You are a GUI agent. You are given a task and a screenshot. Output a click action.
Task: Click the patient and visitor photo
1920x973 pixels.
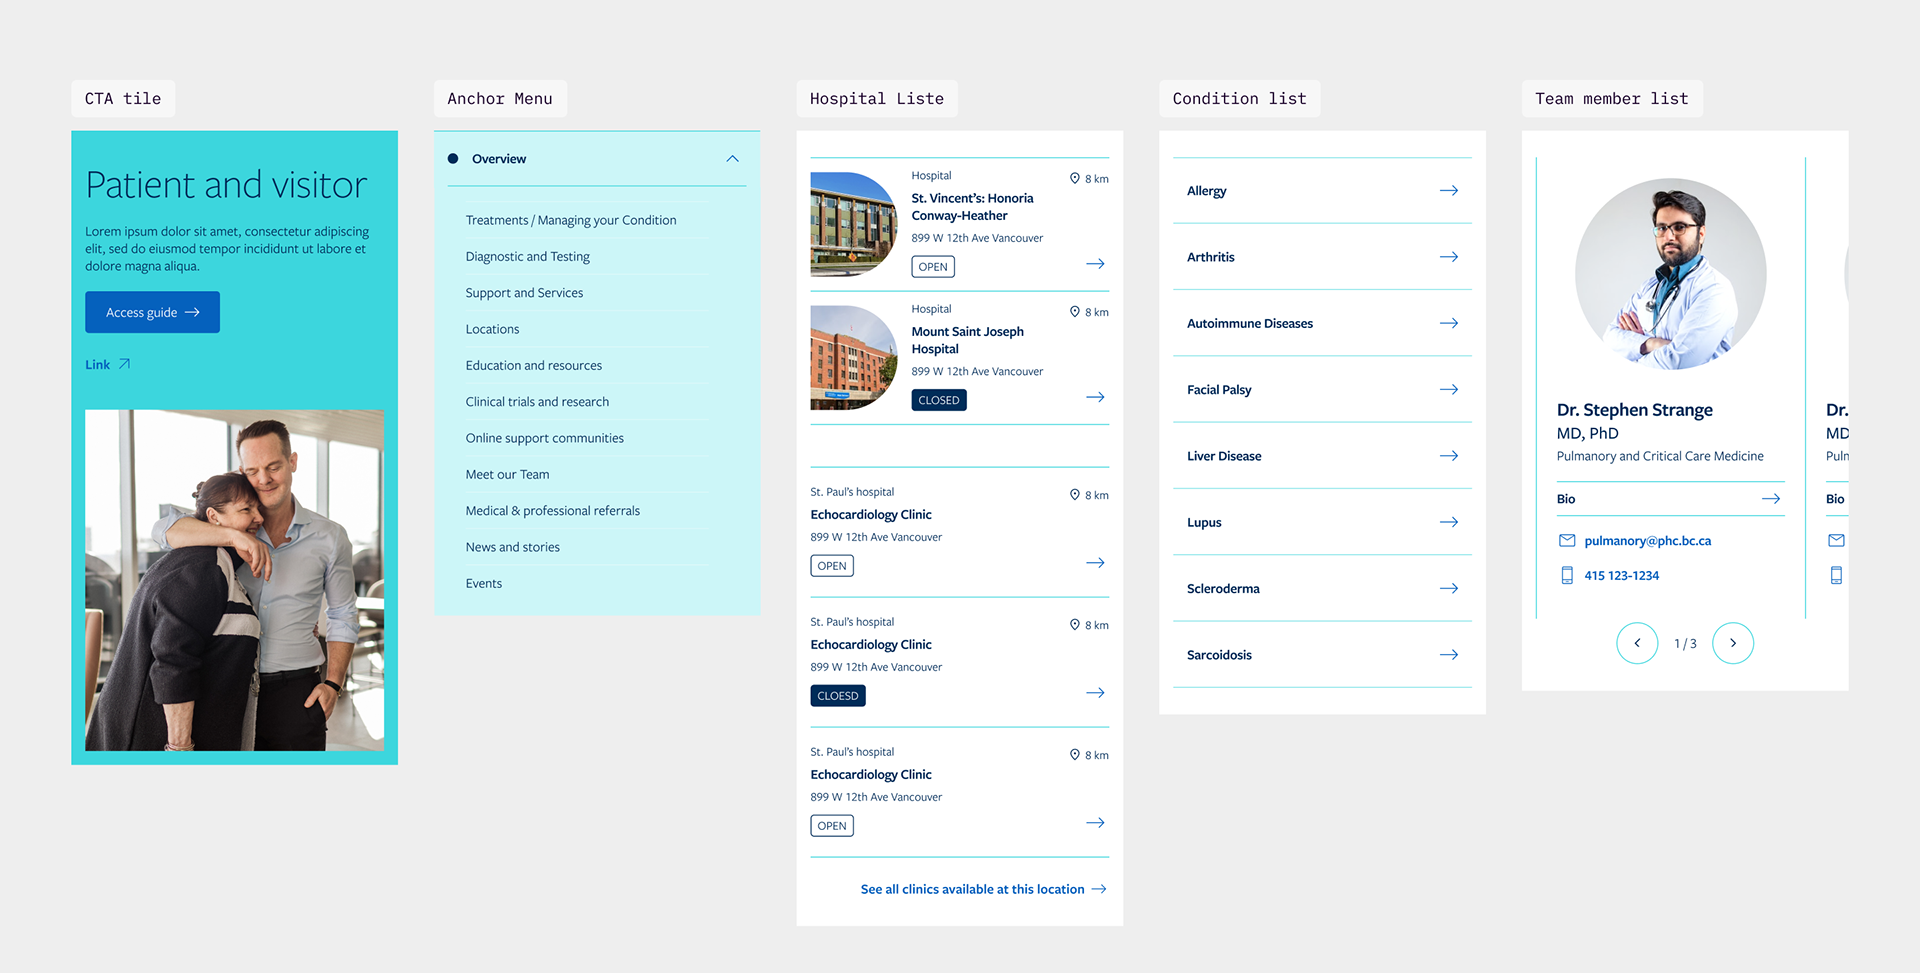234,580
